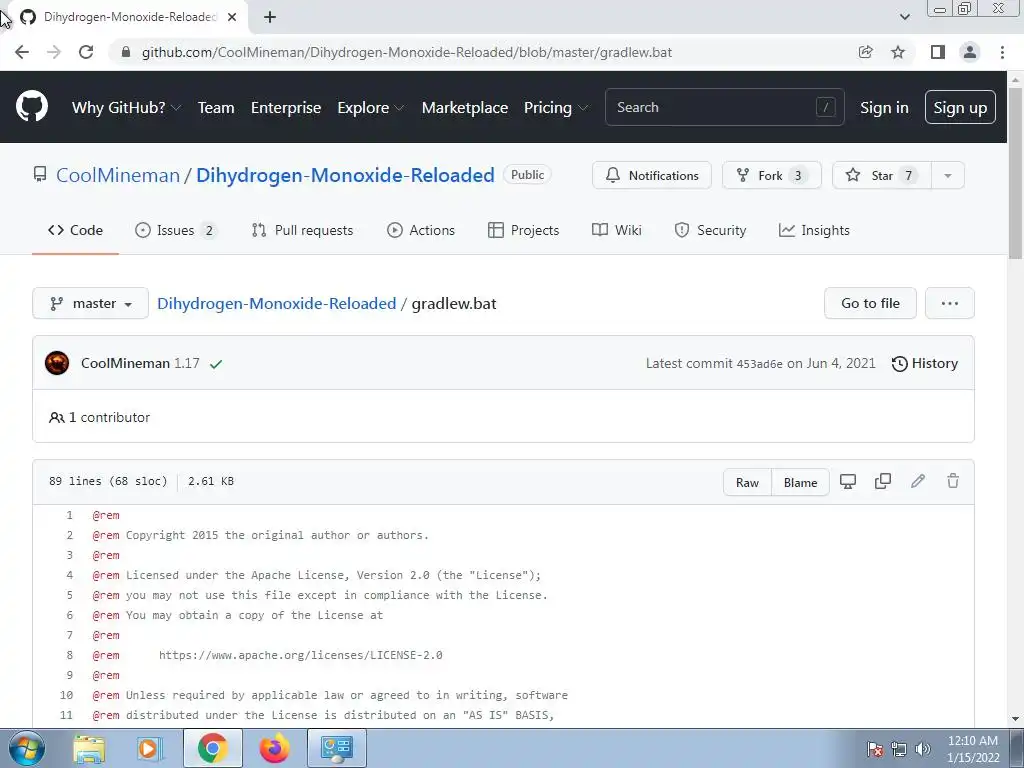Click the Enterprise nav link
The image size is (1024, 768).
286,107
